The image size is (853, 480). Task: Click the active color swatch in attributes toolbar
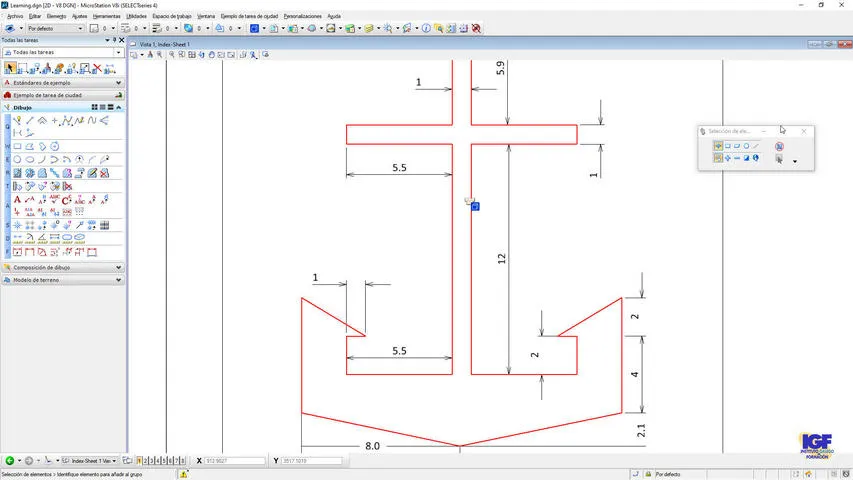click(94, 28)
